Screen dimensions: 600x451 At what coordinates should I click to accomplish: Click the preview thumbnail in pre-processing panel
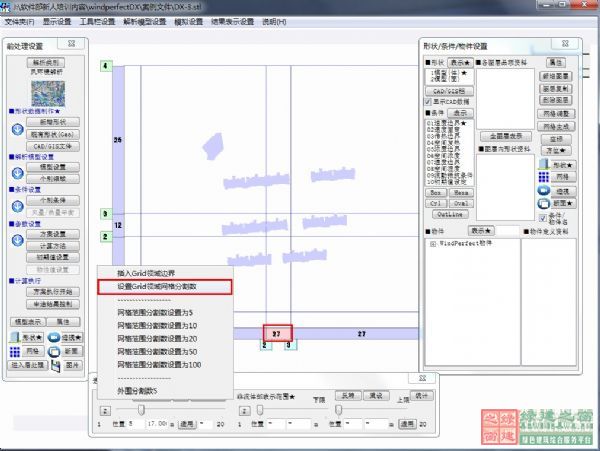coord(46,91)
